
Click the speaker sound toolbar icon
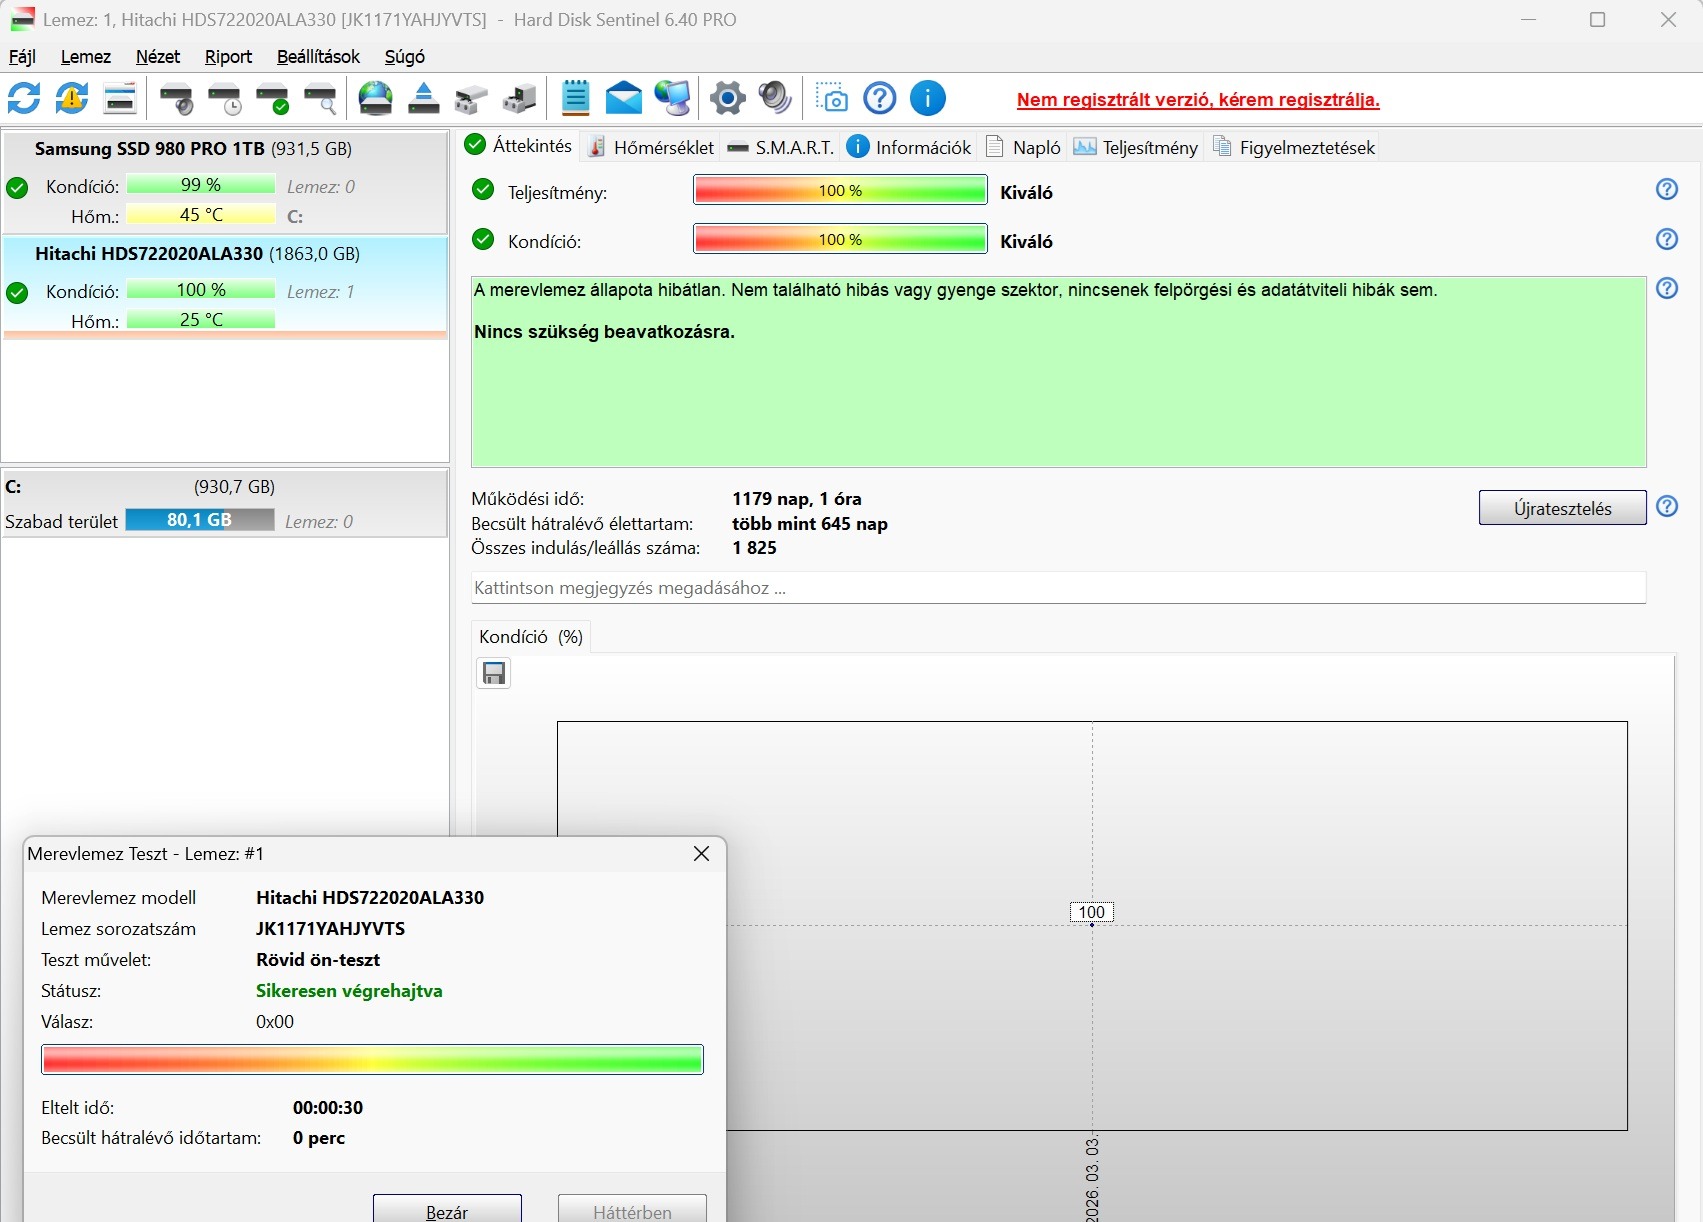coord(775,98)
